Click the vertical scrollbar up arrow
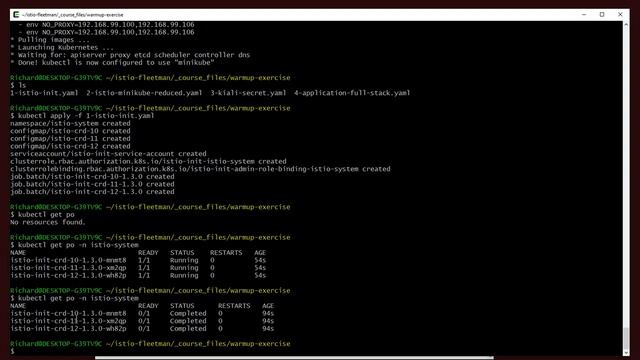Image resolution: width=640 pixels, height=360 pixels. (x=626, y=24)
